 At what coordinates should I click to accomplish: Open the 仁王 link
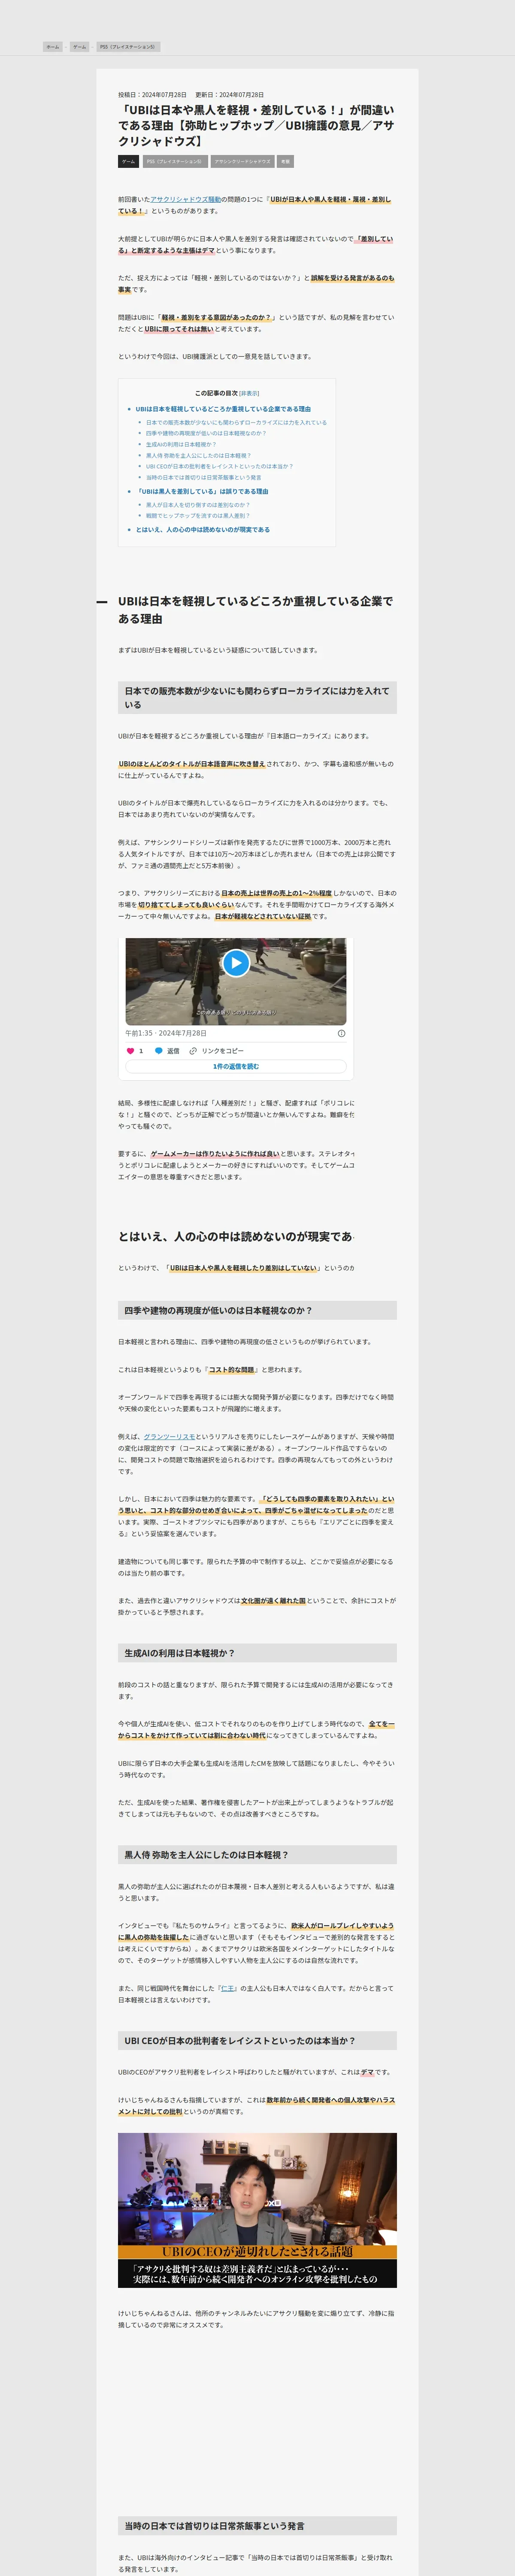[228, 1988]
